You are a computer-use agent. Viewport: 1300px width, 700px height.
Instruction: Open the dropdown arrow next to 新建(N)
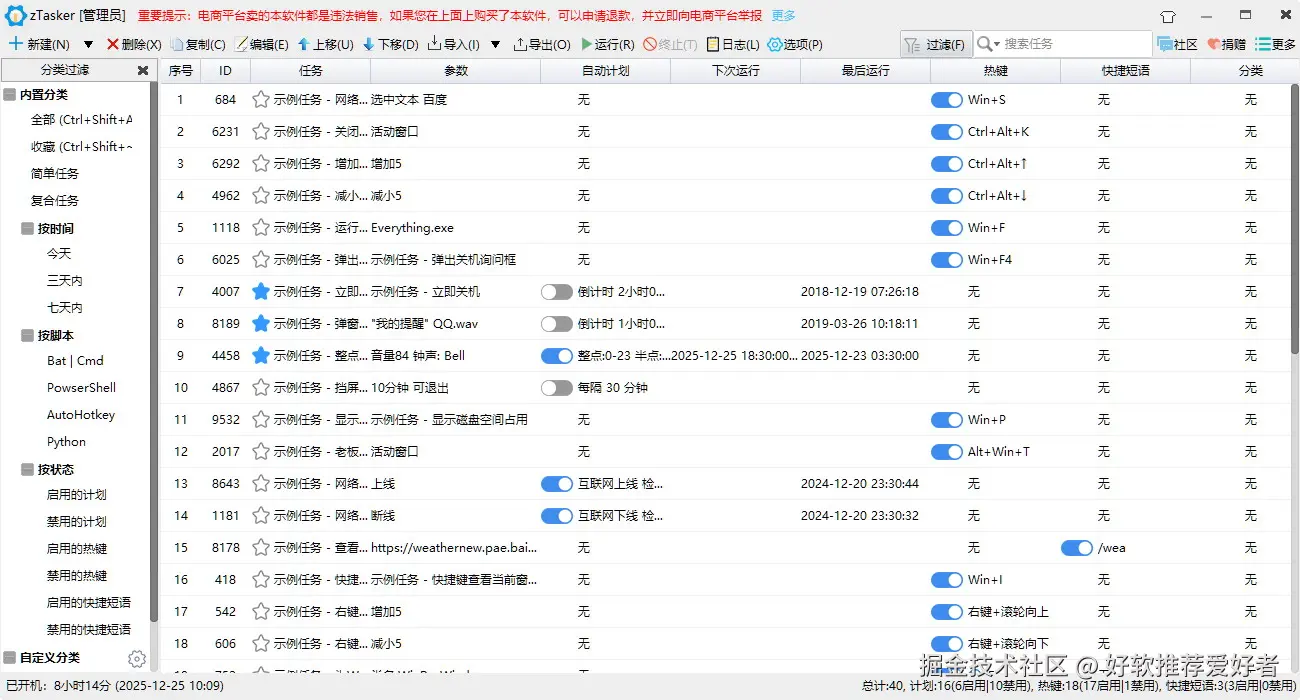pos(88,45)
